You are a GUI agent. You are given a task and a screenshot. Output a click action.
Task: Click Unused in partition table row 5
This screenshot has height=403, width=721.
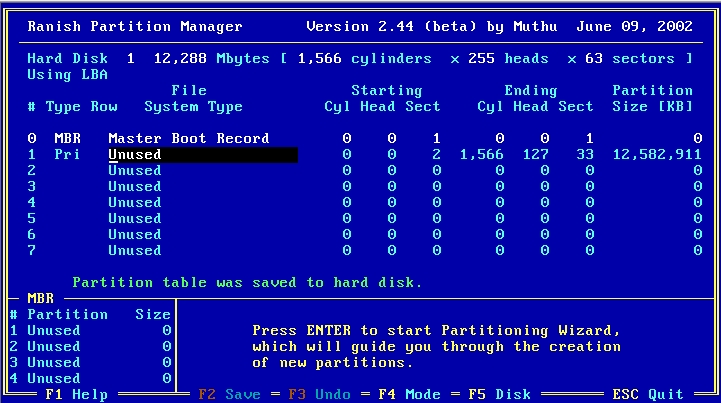(135, 219)
